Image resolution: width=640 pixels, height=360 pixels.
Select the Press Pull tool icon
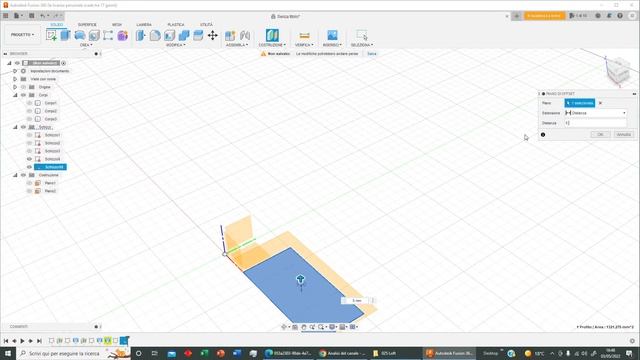point(141,36)
